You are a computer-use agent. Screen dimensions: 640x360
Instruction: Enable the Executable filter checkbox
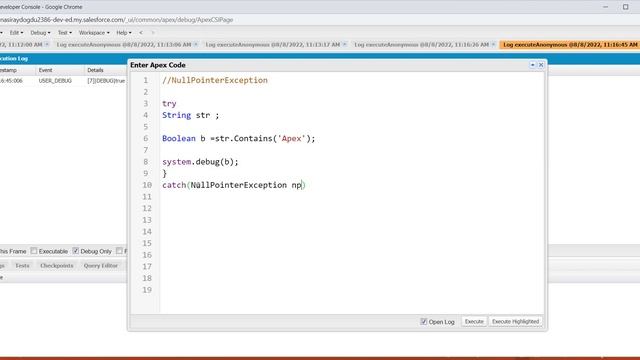(x=34, y=251)
